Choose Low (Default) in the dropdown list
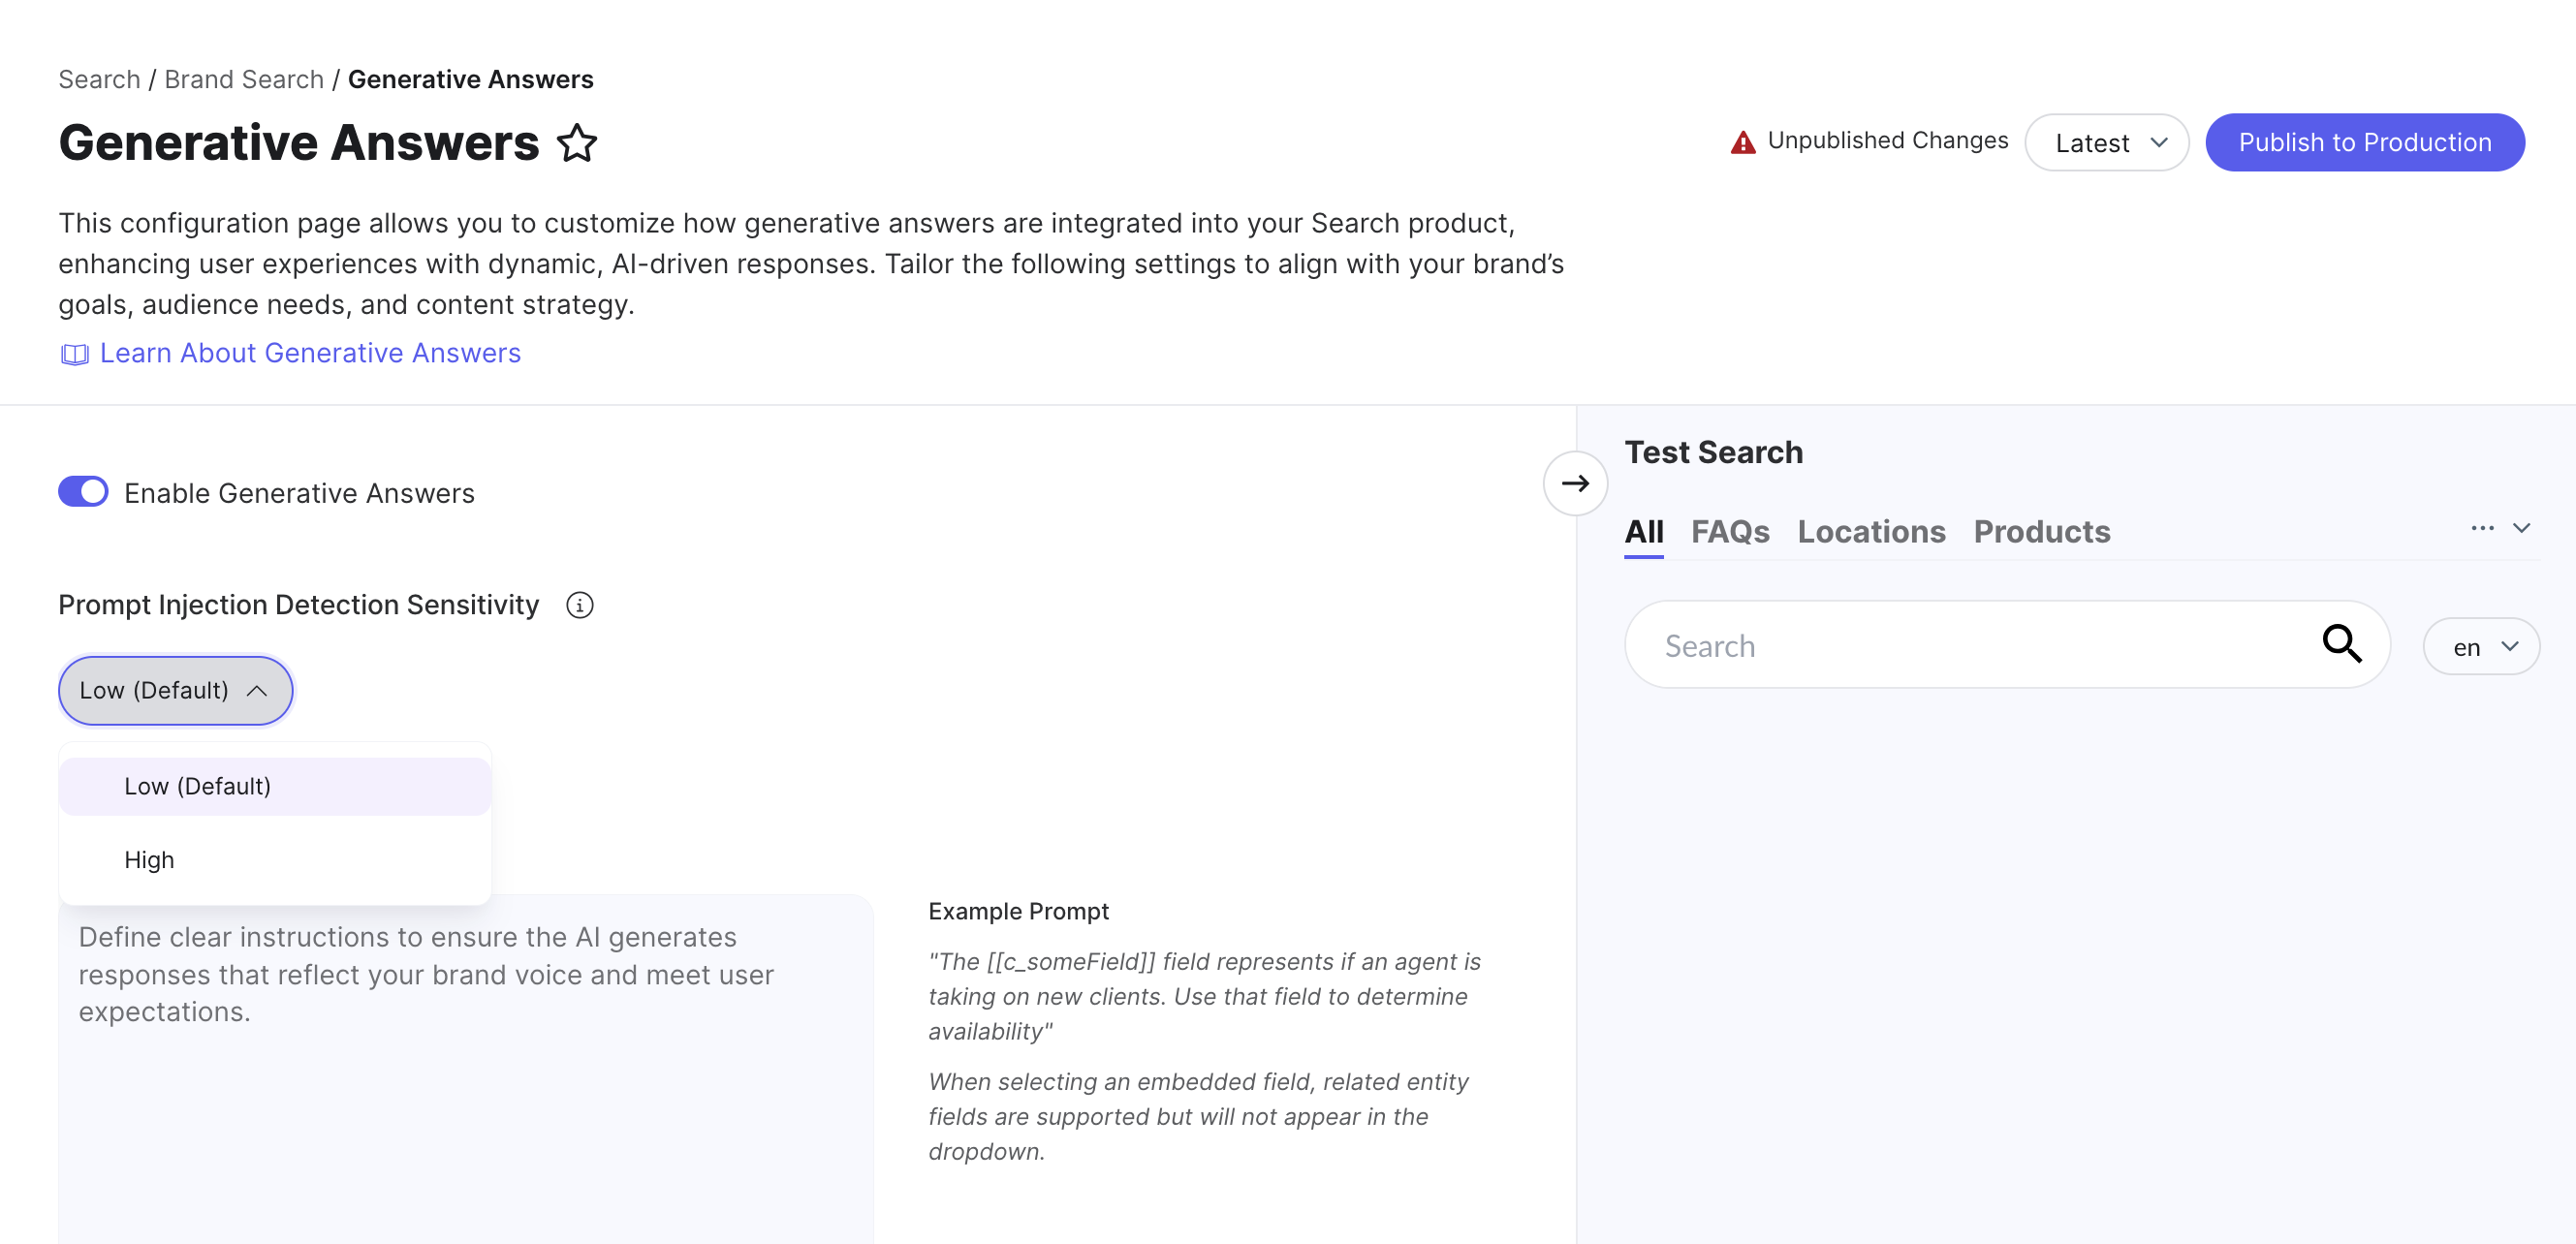2576x1244 pixels. [197, 786]
